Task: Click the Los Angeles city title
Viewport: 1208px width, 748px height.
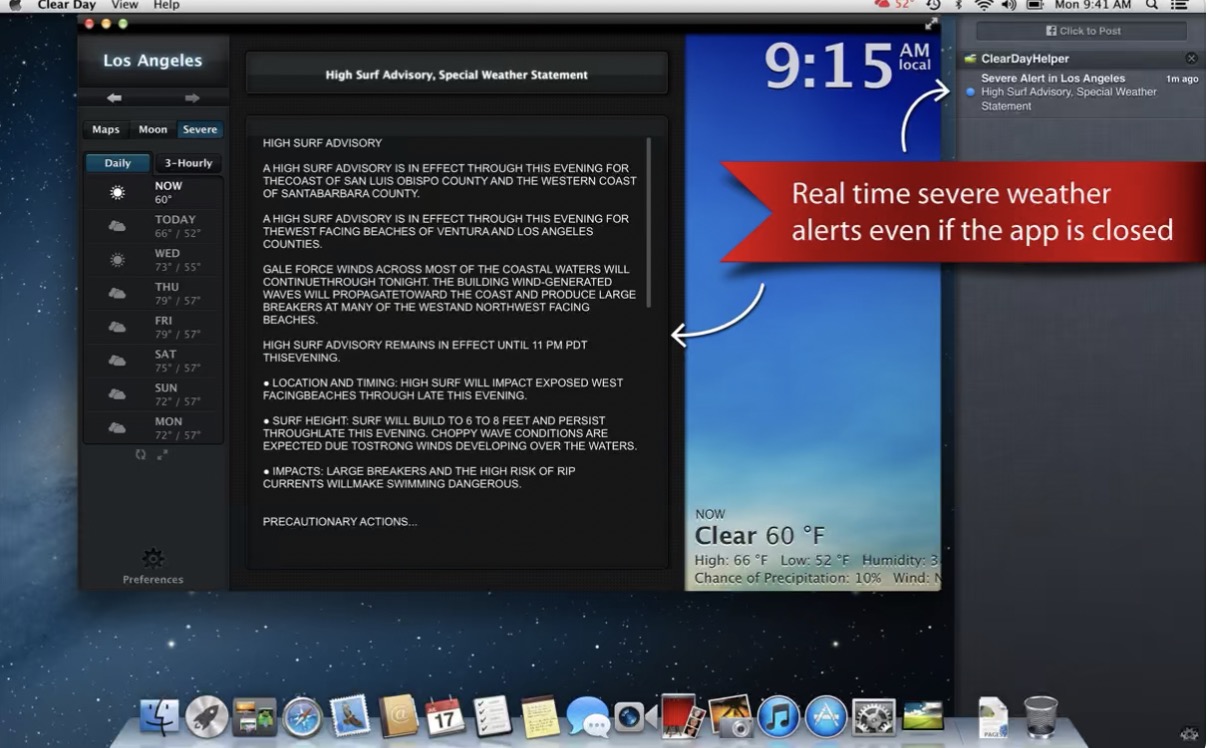Action: (153, 60)
